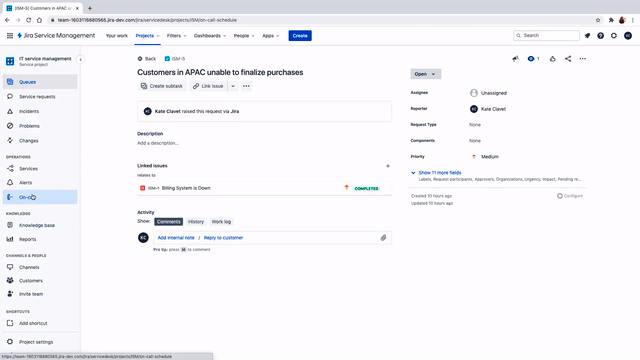Click the IT service management project header
640x360 pixels.
(39, 61)
